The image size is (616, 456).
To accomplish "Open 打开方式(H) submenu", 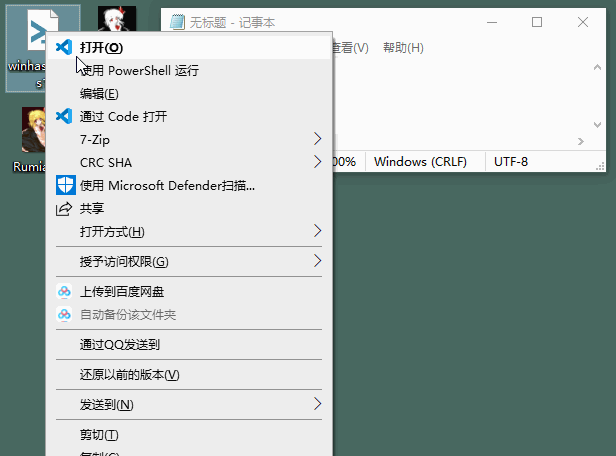I will 189,231.
